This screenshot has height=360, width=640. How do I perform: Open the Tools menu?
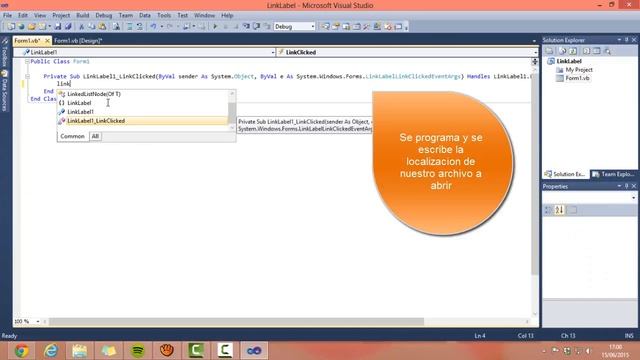click(x=164, y=16)
